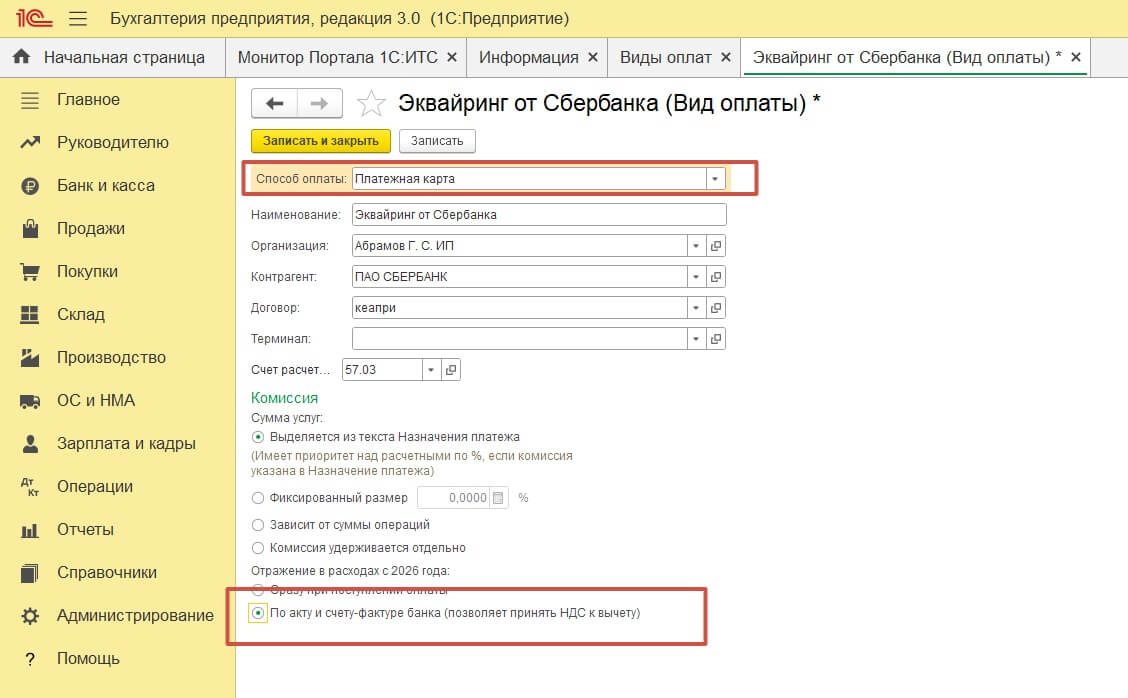Click the Контрагент field ПАО СБЕРБАНК
The image size is (1128, 698).
519,277
